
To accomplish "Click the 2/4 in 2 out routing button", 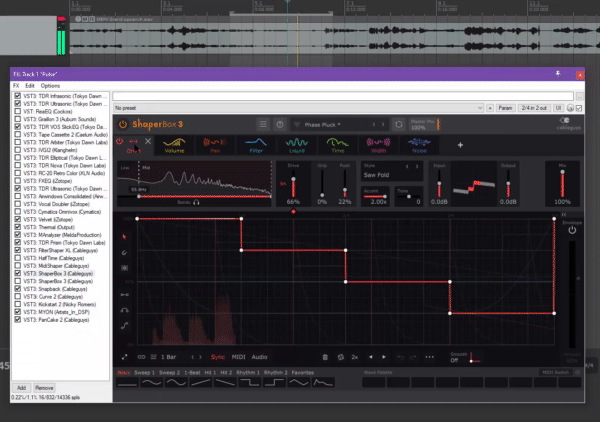I will coord(534,108).
